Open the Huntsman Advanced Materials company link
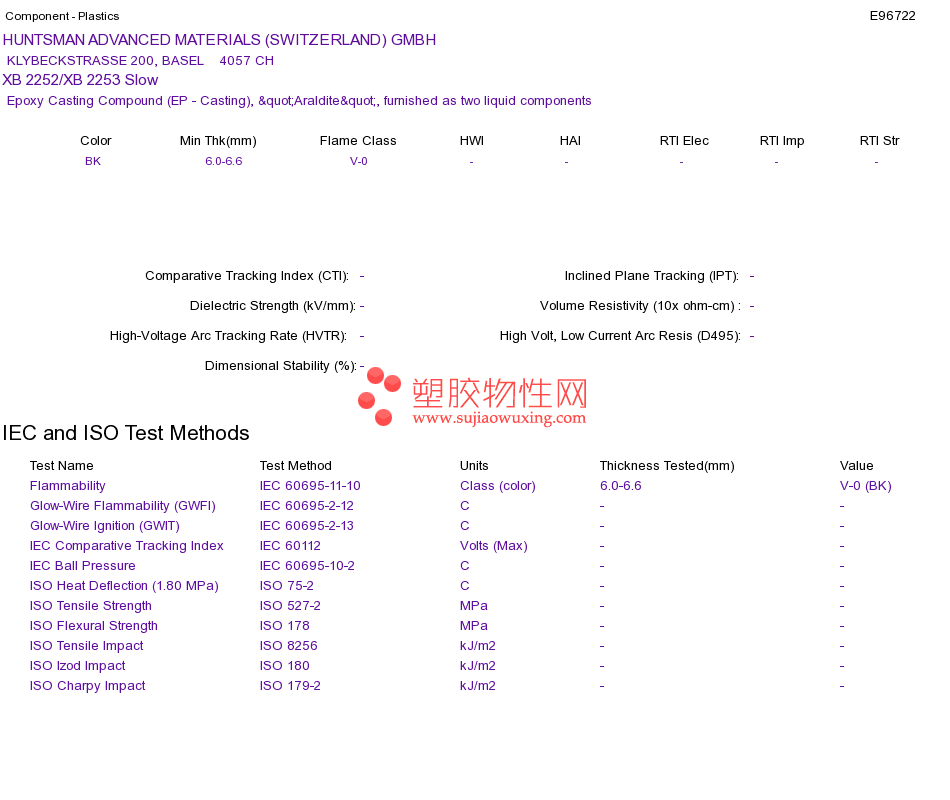Viewport: 950px width, 800px height. [219, 40]
